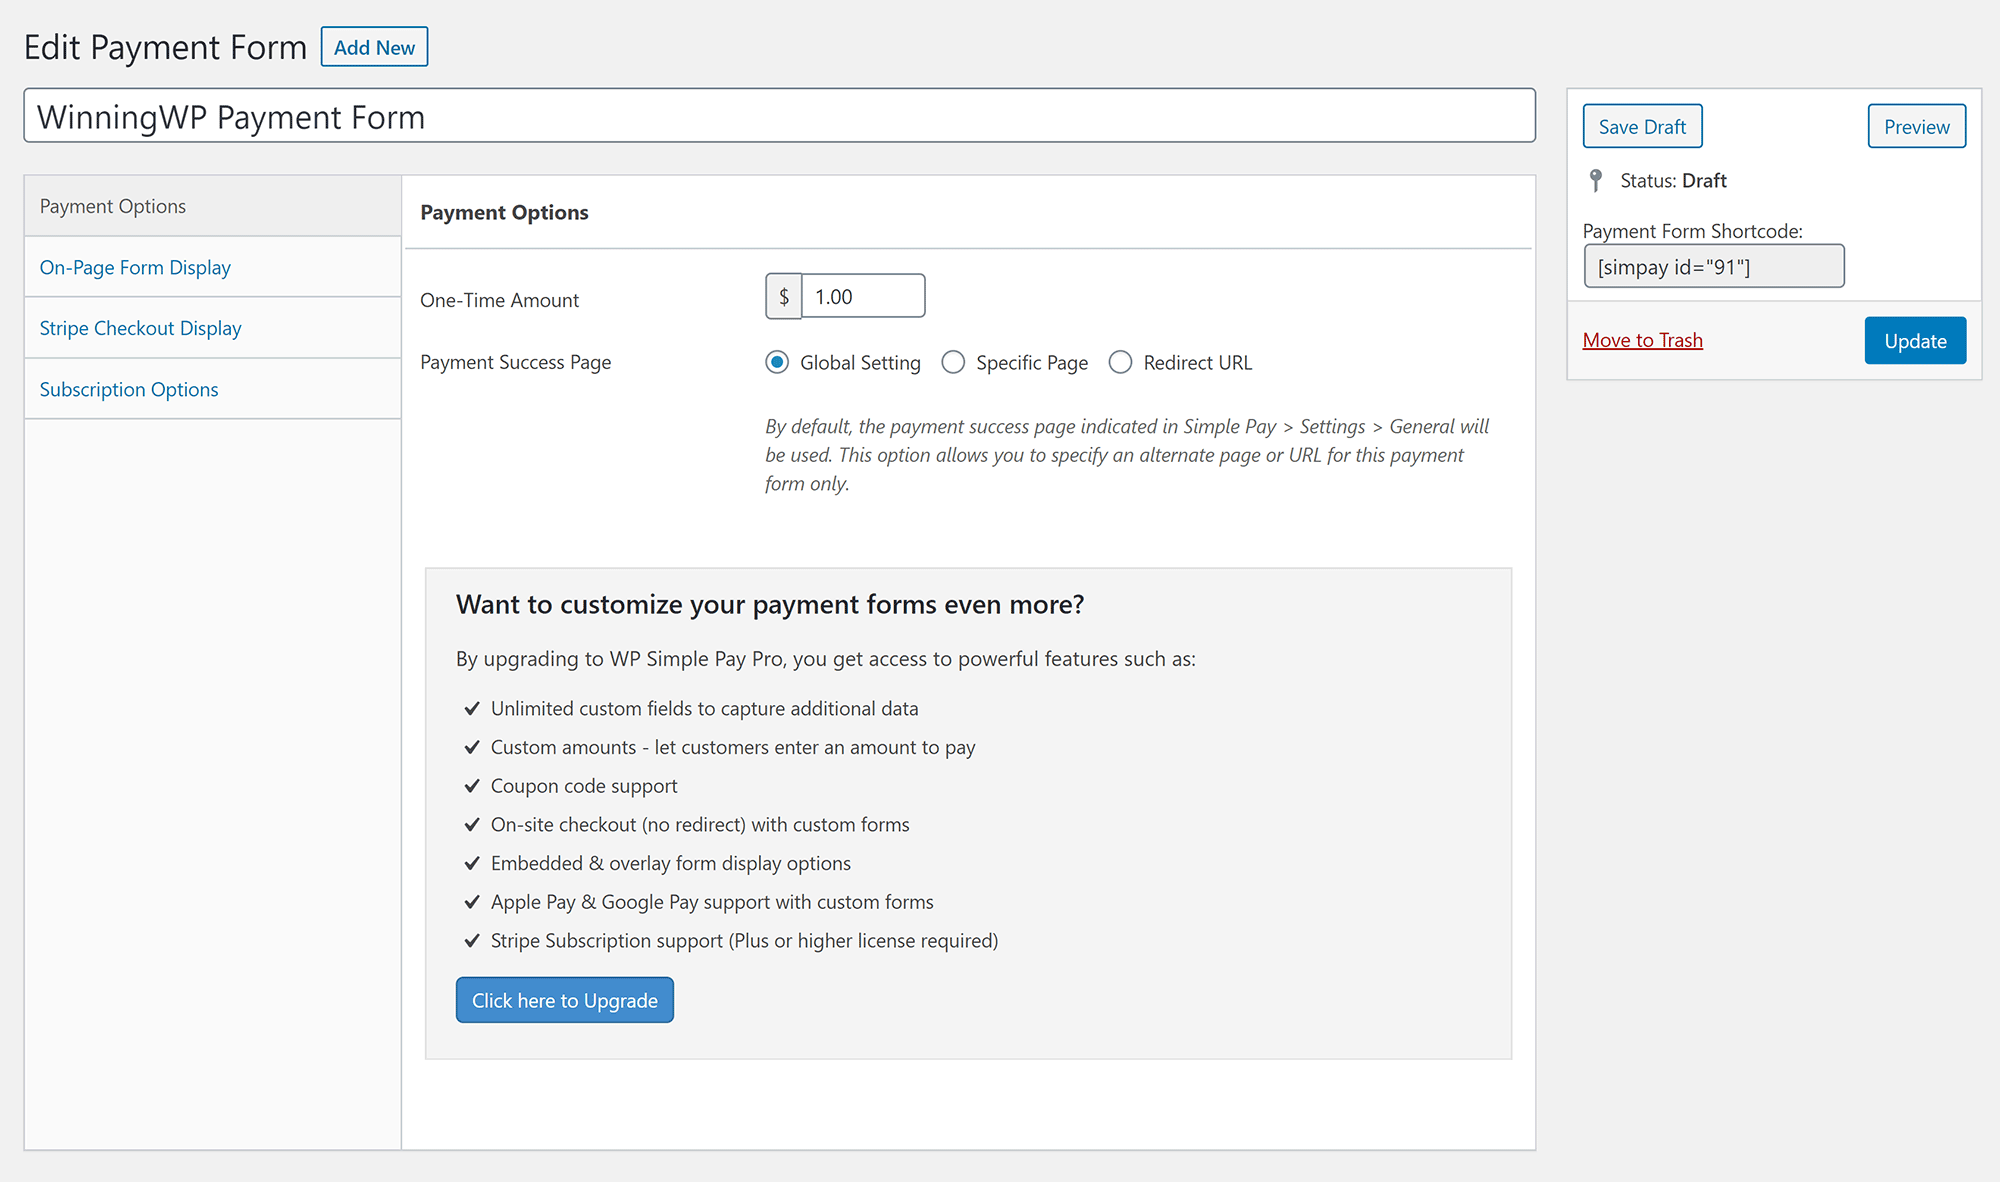Click here to Upgrade button
Viewport: 2000px width, 1182px height.
(x=564, y=1000)
